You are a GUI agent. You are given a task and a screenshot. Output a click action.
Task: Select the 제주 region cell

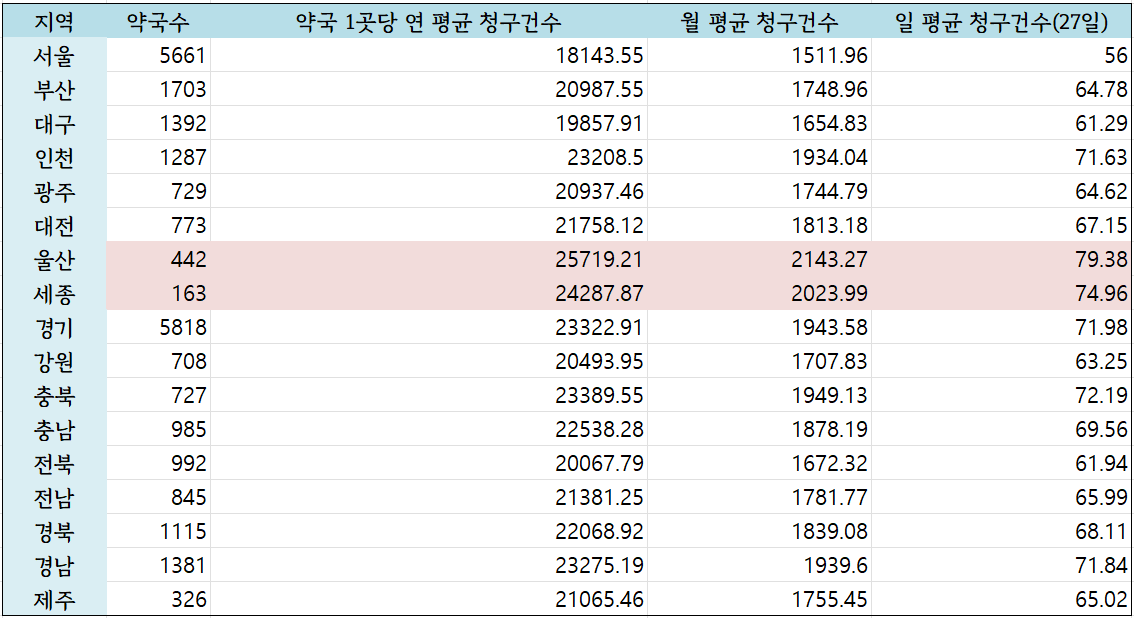[x=54, y=600]
